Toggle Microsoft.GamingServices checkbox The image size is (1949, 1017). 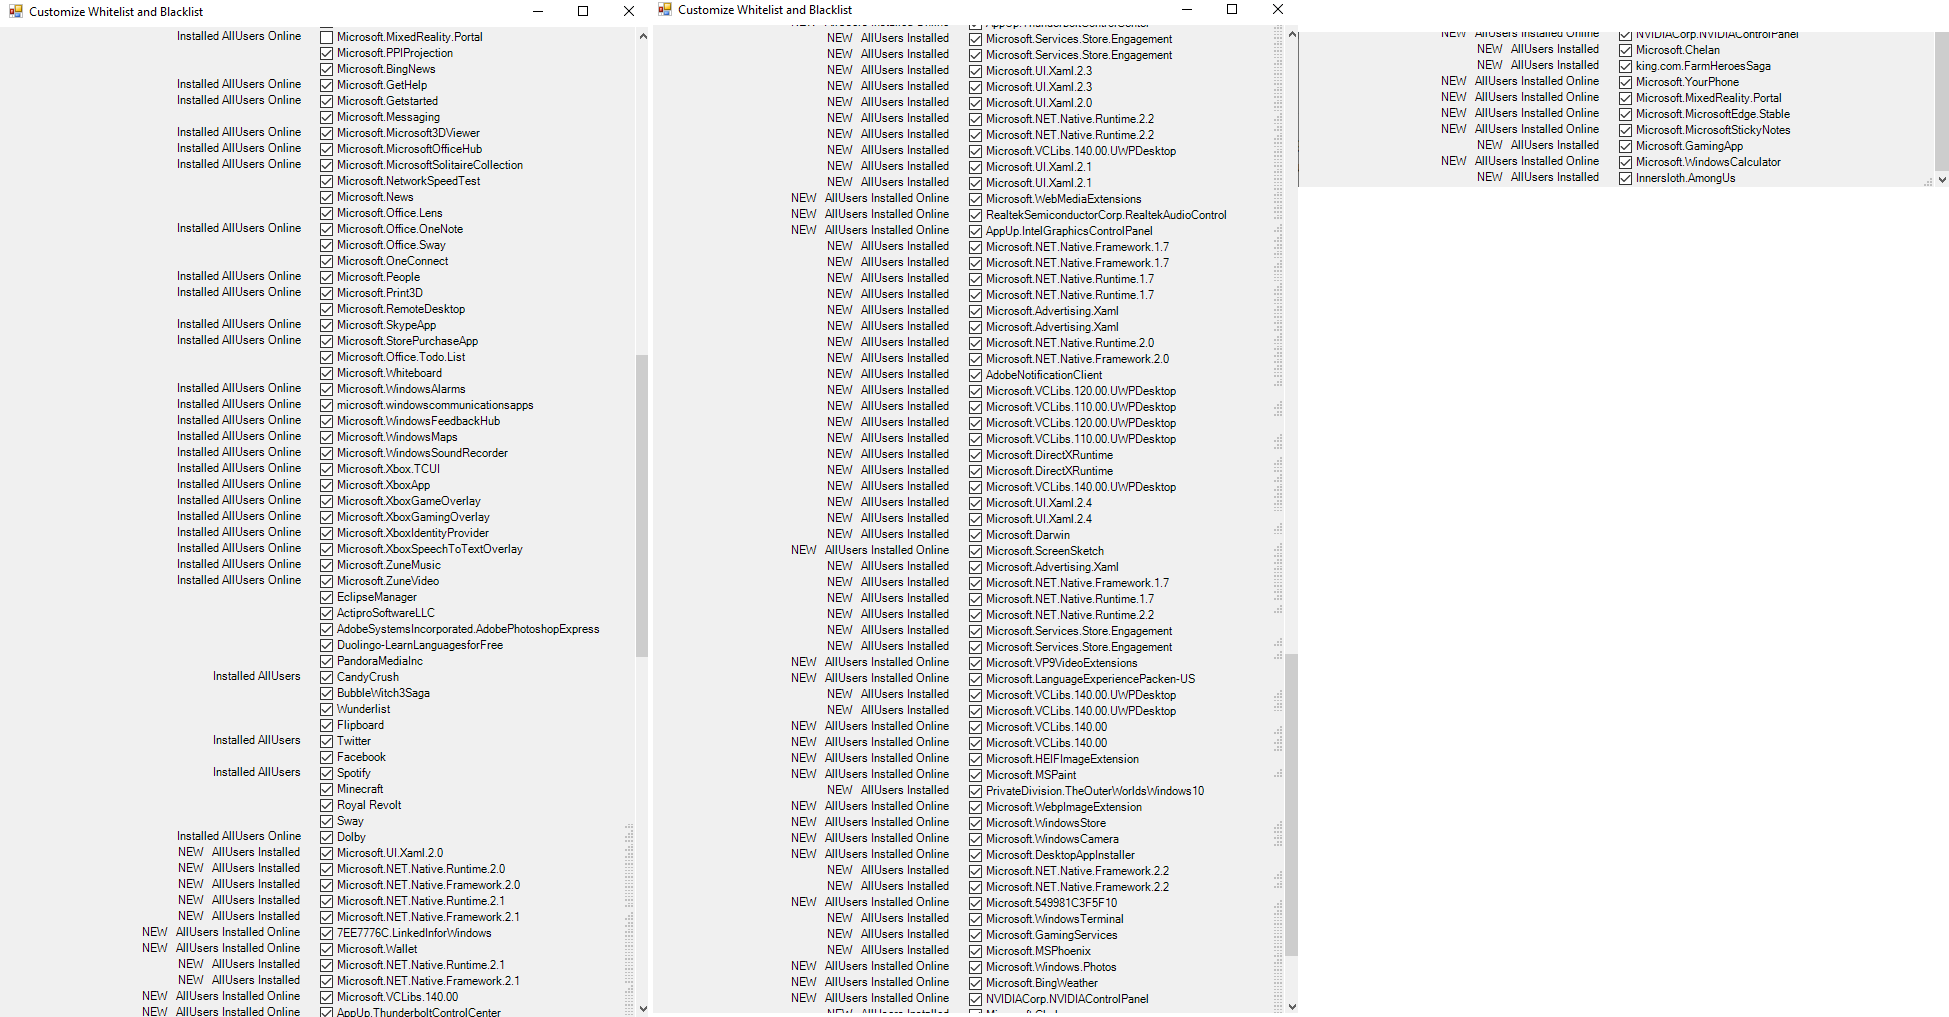[975, 935]
